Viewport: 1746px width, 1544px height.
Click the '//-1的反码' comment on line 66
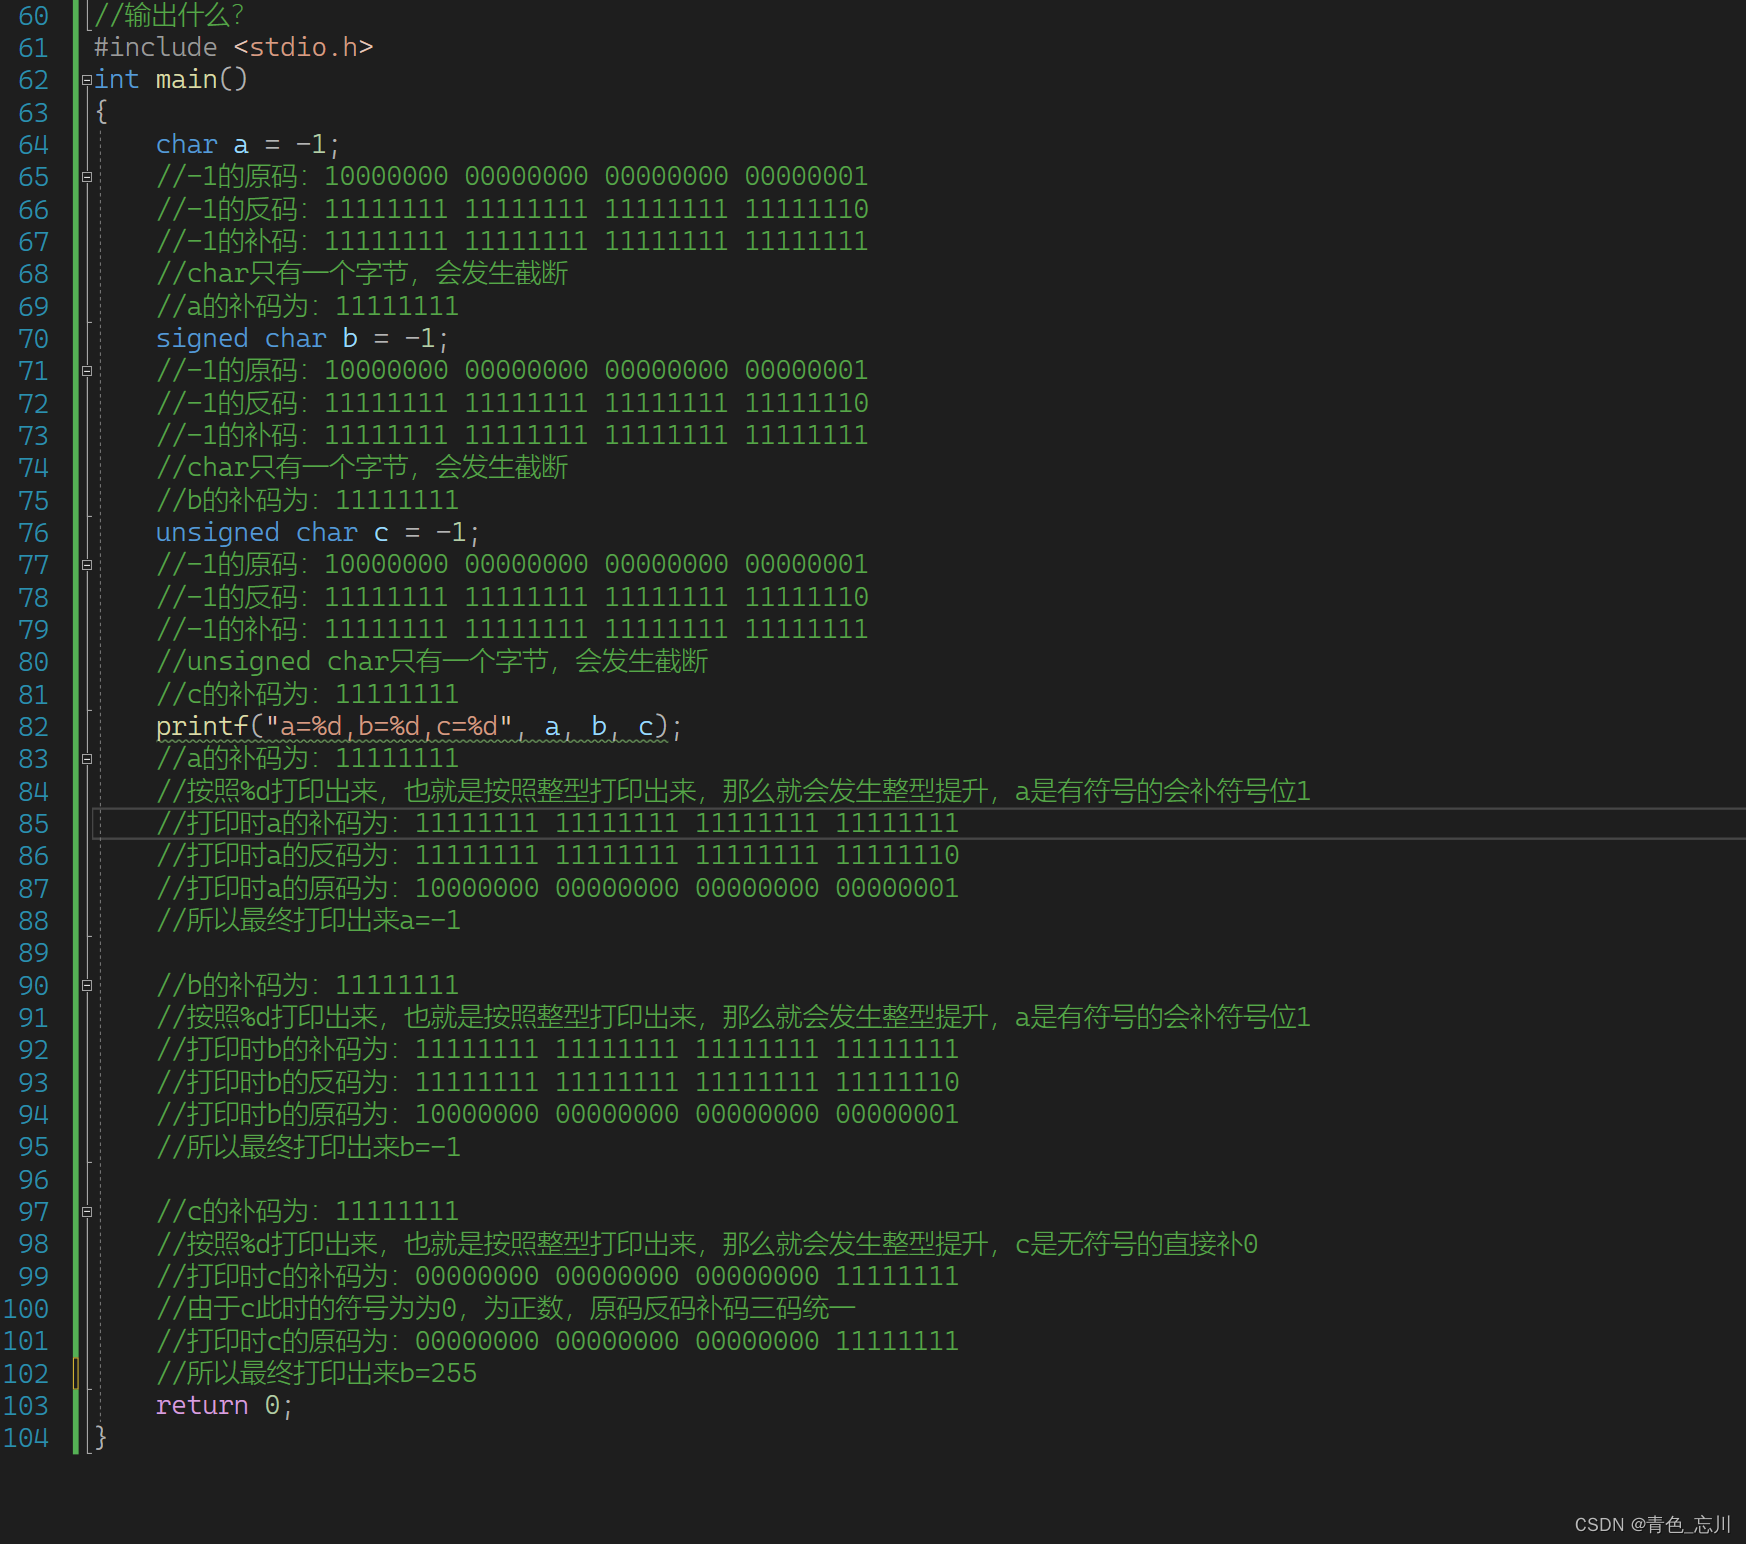512,210
